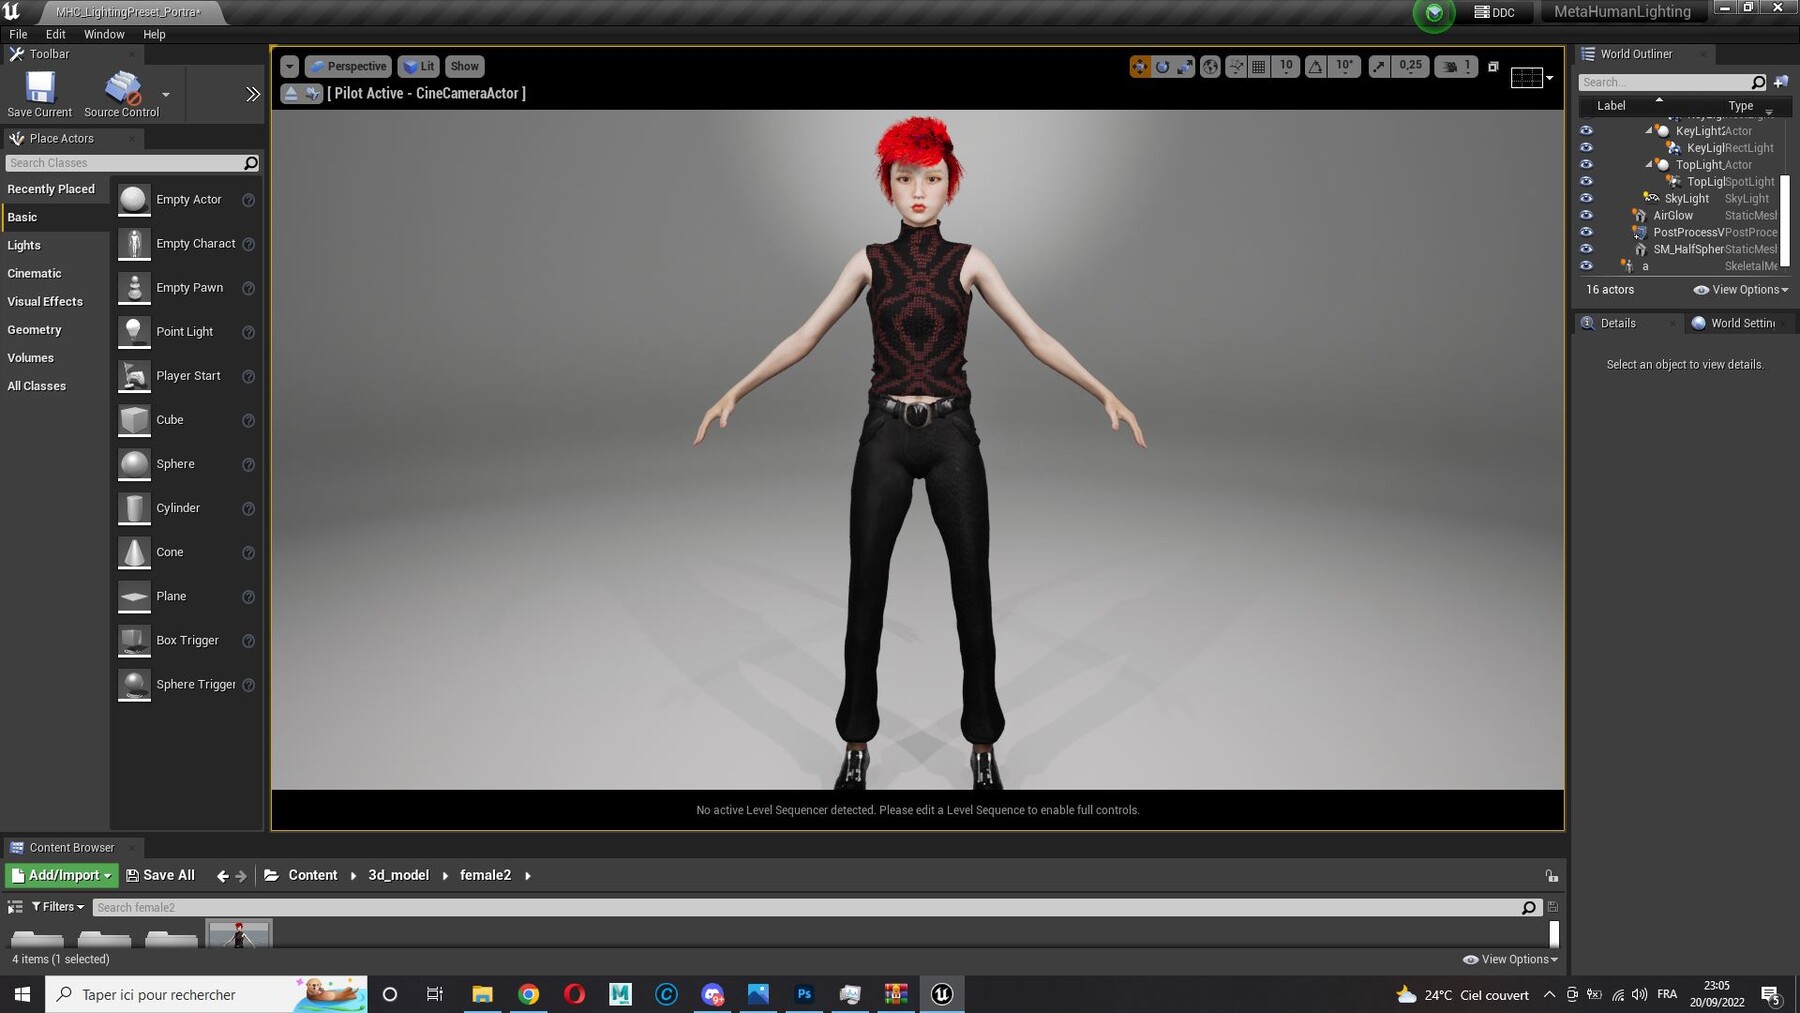This screenshot has width=1800, height=1013.
Task: Toggle scale snapping on or off
Action: click(1379, 66)
